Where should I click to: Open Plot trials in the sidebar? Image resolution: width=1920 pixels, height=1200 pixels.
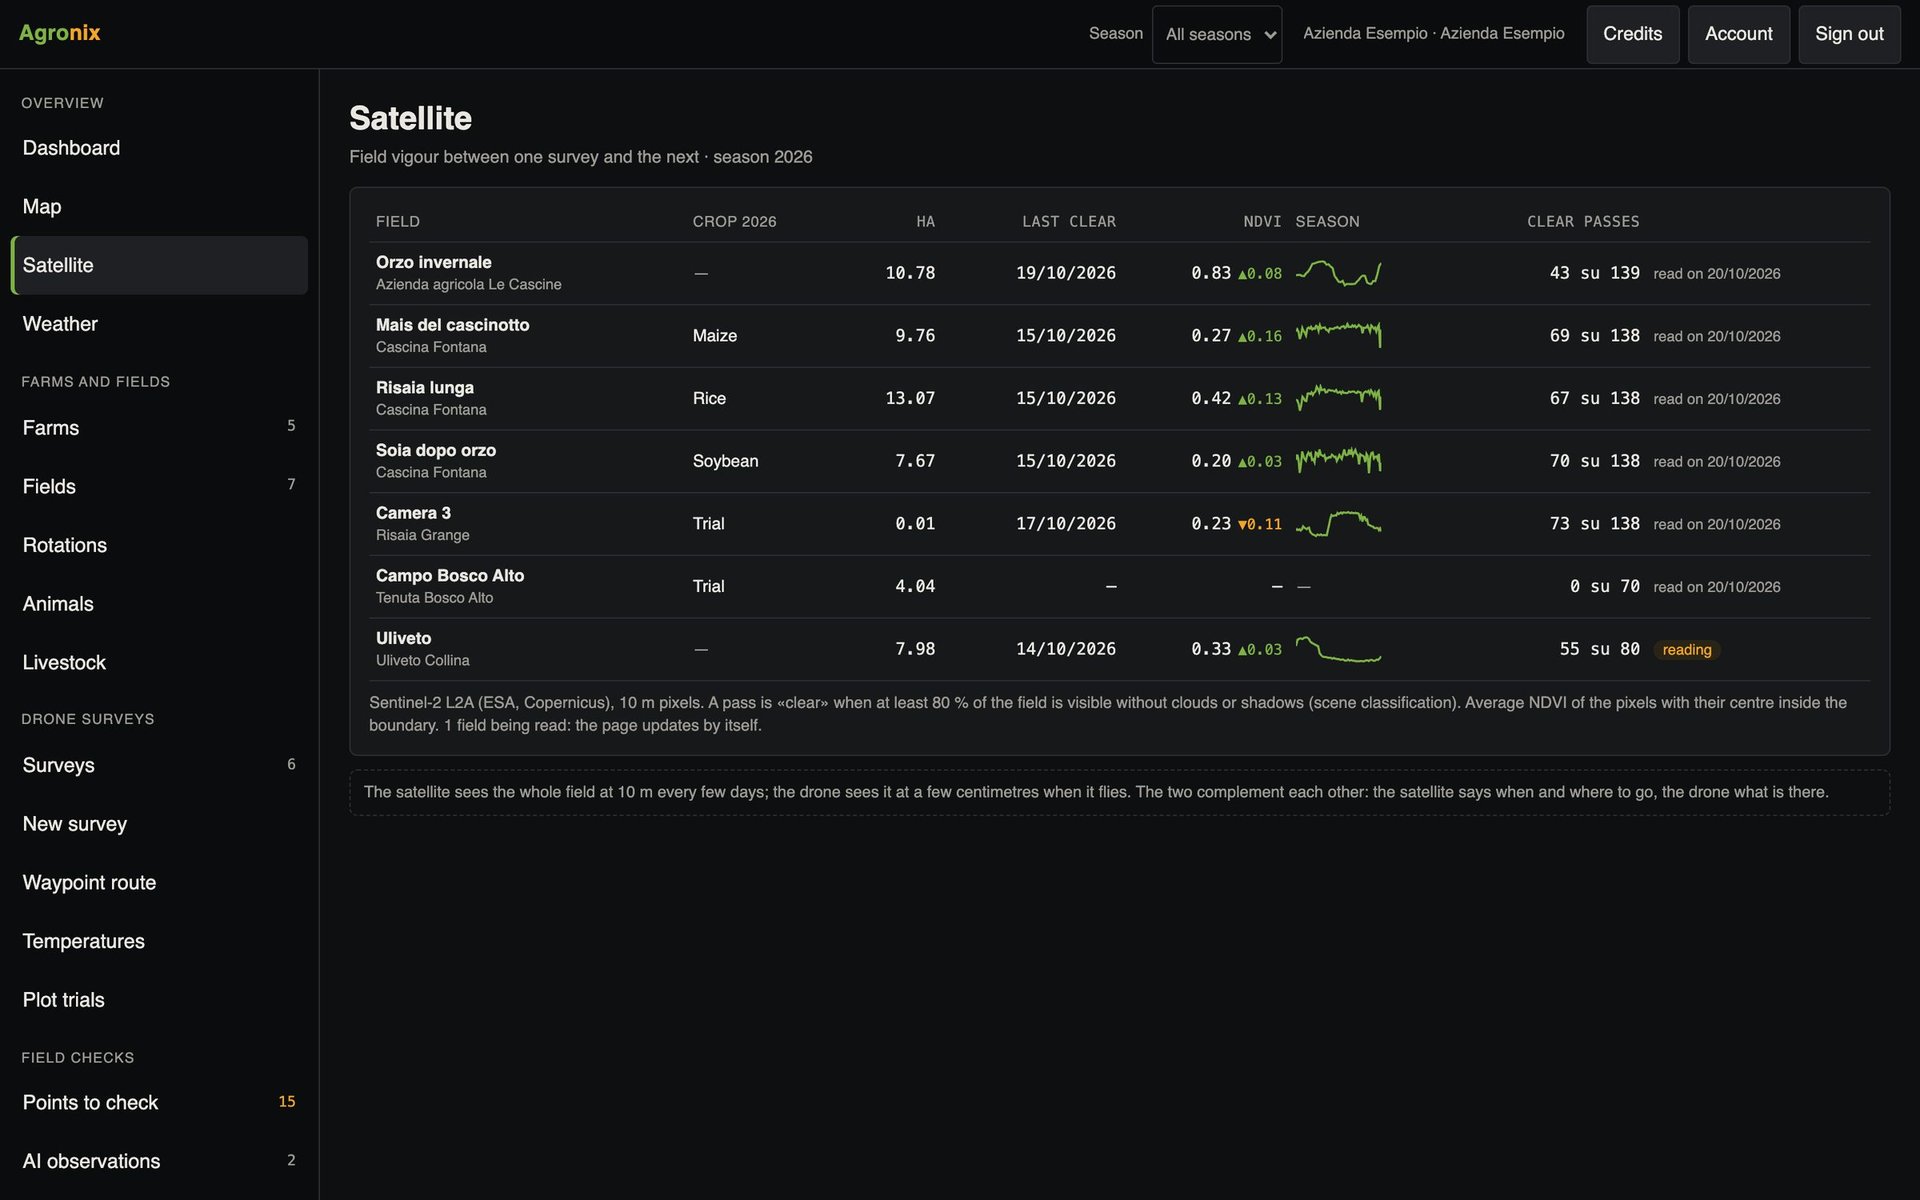[159, 1000]
